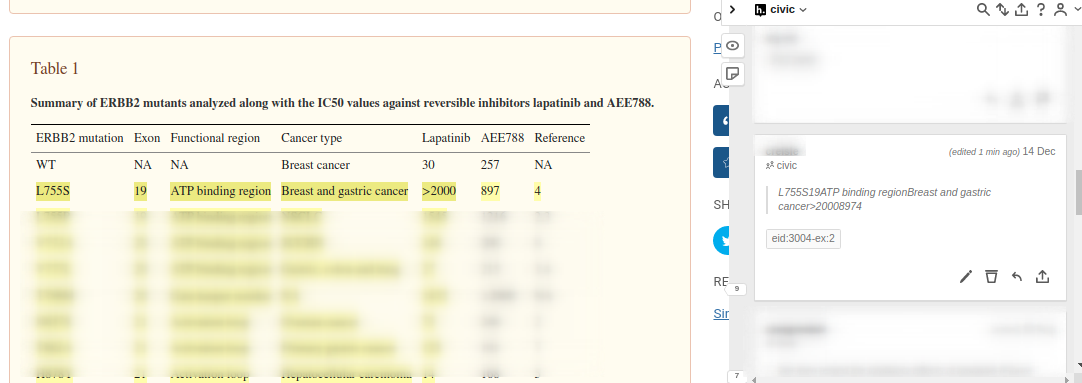Click the 'Cancer type' column header
The image size is (1082, 383).
[311, 138]
